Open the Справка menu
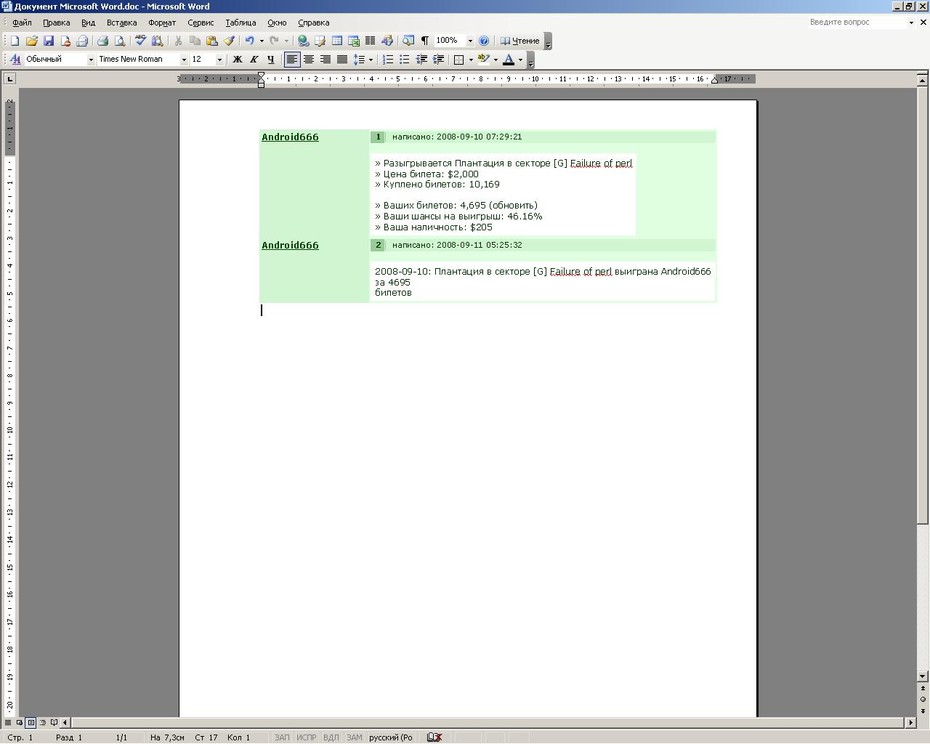 313,23
